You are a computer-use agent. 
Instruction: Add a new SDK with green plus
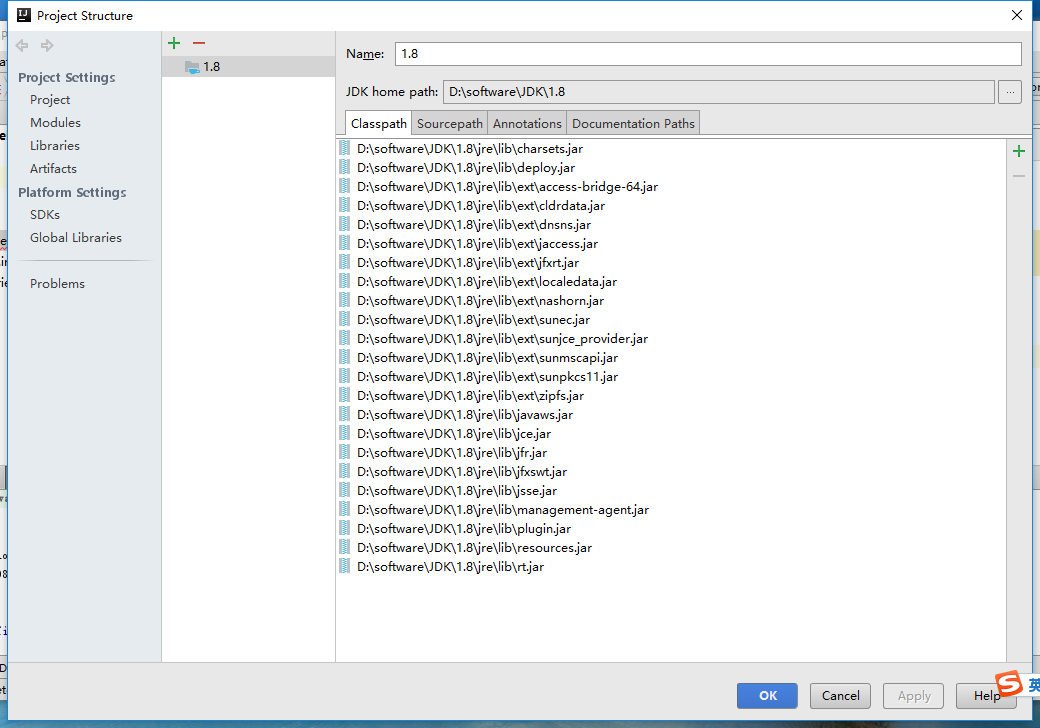[x=174, y=43]
